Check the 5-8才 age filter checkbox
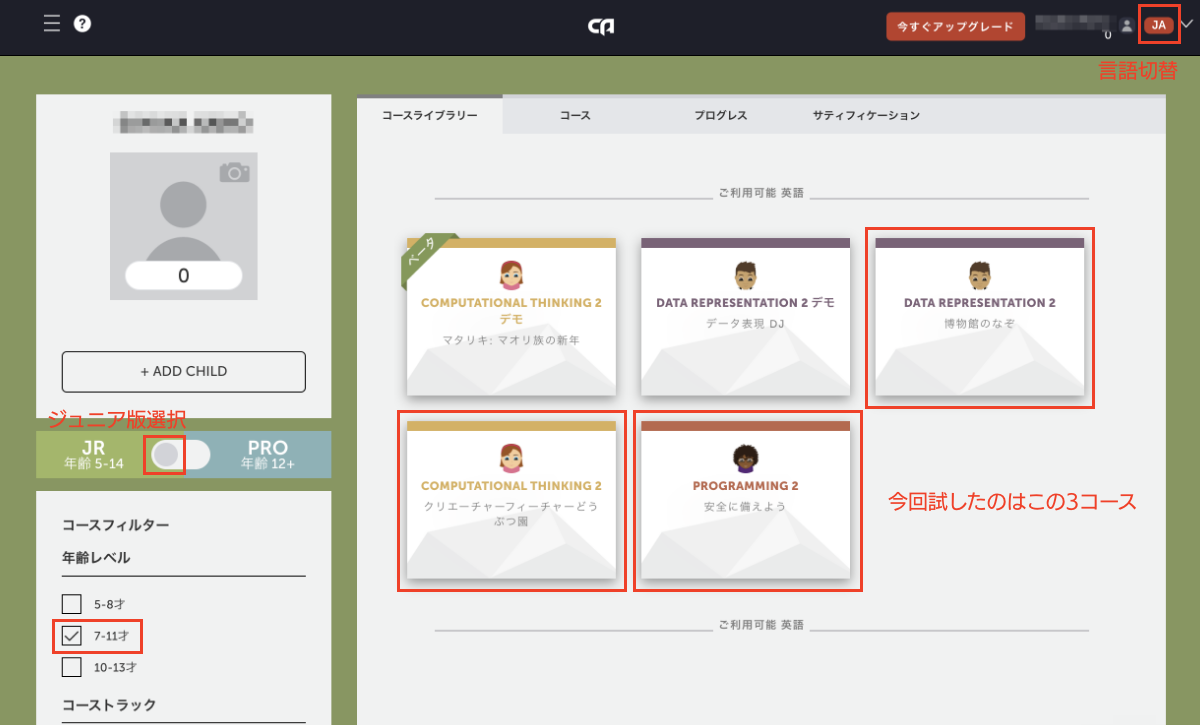This screenshot has width=1200, height=725. 71,604
